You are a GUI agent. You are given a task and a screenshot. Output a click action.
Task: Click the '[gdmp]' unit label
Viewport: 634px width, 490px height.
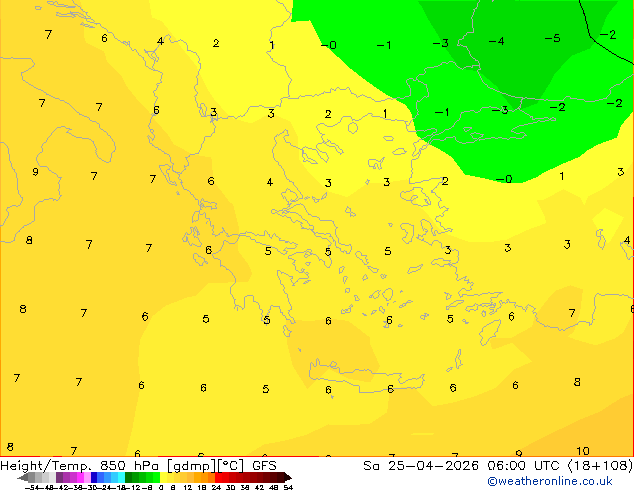click(191, 466)
